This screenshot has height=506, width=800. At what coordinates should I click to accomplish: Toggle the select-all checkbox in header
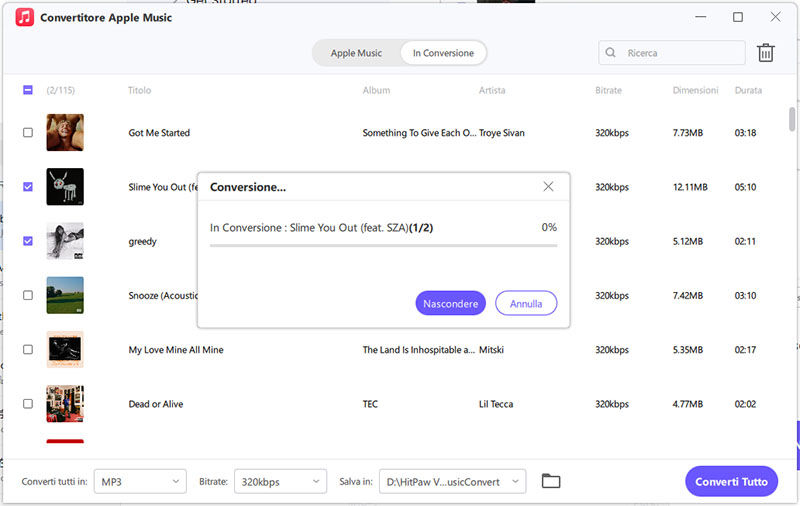click(x=28, y=90)
